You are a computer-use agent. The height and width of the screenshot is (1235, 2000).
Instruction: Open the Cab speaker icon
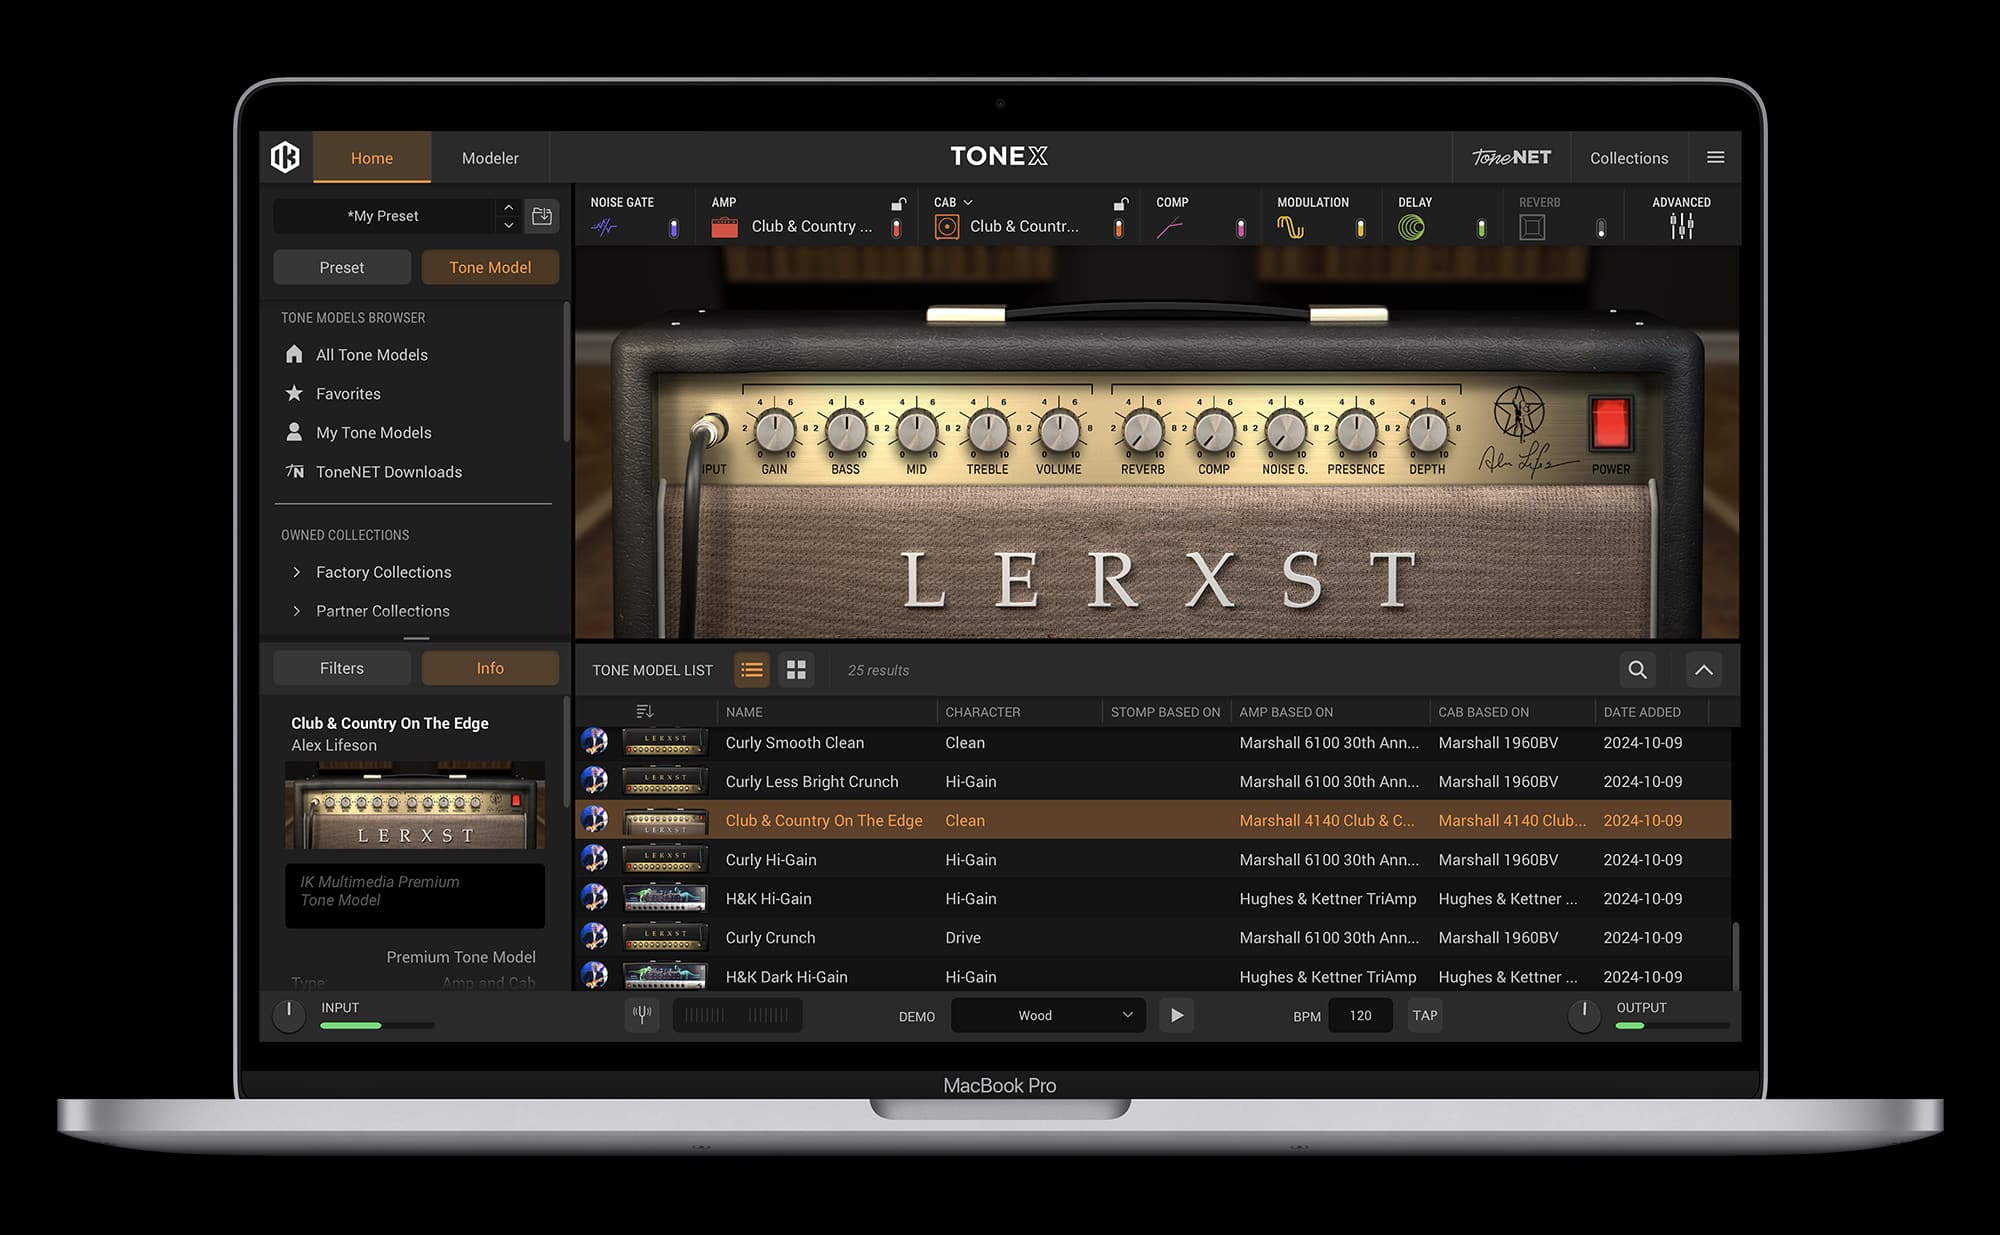tap(947, 225)
